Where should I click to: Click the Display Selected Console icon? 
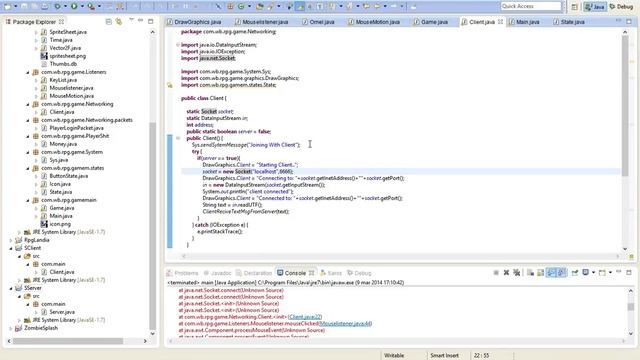585,272
